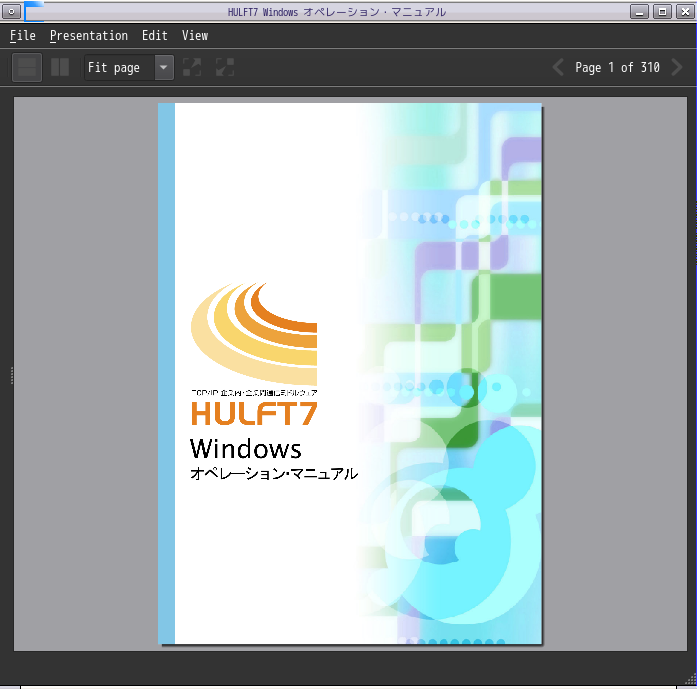The image size is (697, 689).
Task: Select single page layout icon
Action: click(27, 68)
